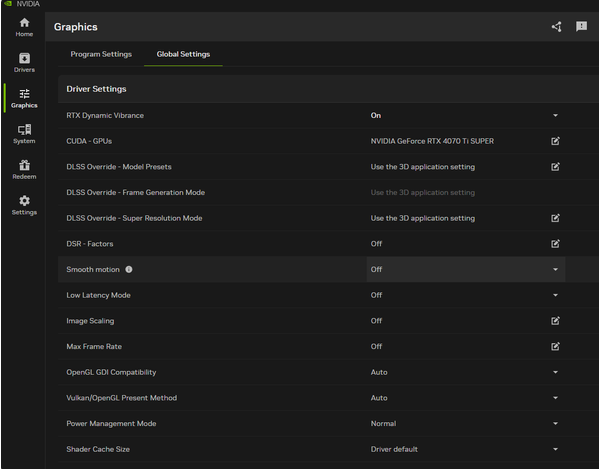Edit the Image Scaling setting
Viewport: 599px width, 469px height.
tap(555, 321)
